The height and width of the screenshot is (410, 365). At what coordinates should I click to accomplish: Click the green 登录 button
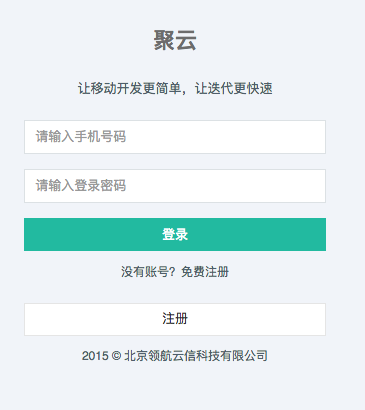pyautogui.click(x=175, y=234)
